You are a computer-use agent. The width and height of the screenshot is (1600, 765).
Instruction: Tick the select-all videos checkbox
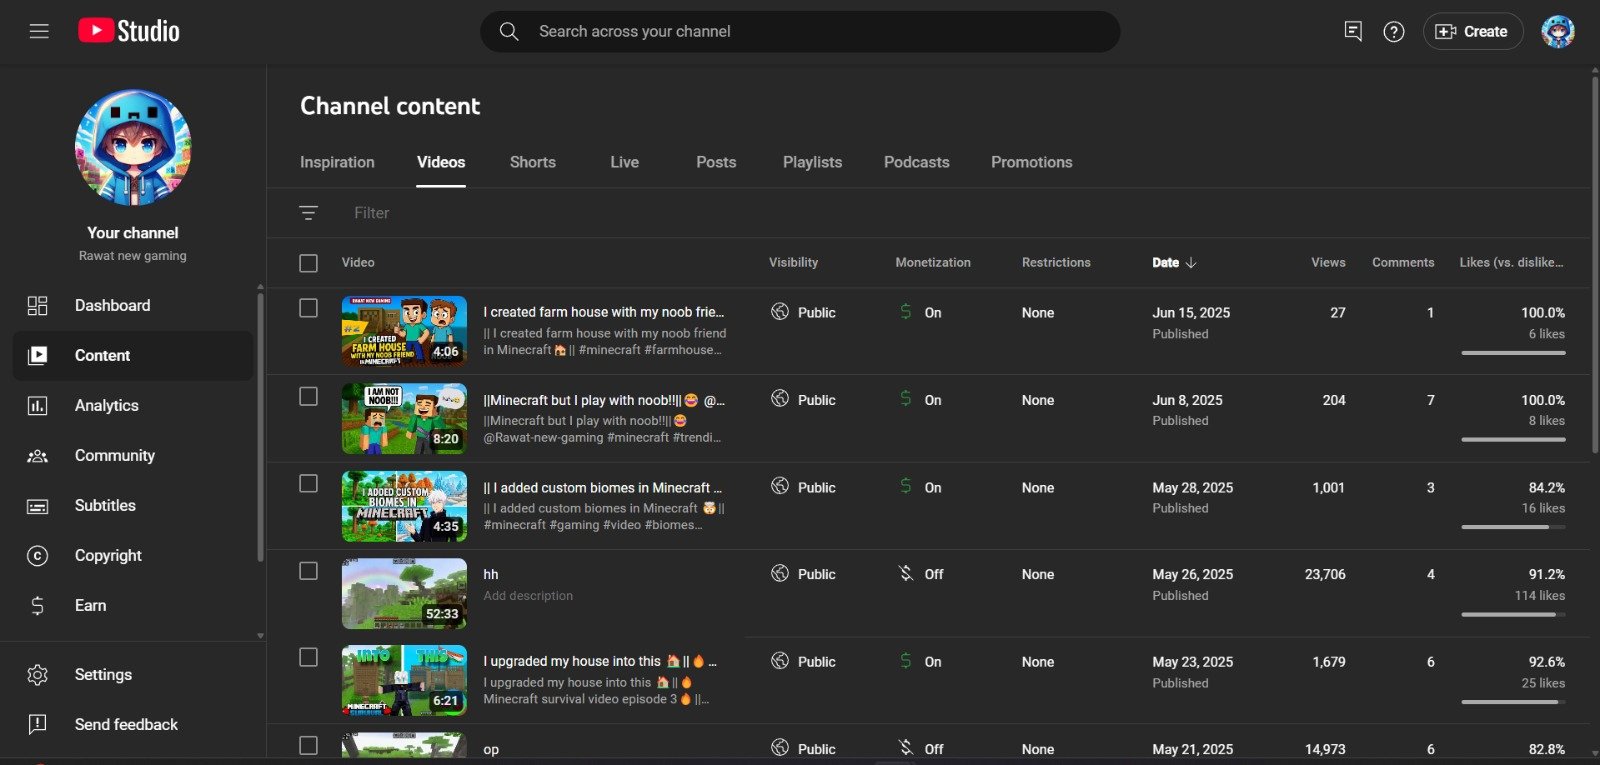(x=309, y=263)
